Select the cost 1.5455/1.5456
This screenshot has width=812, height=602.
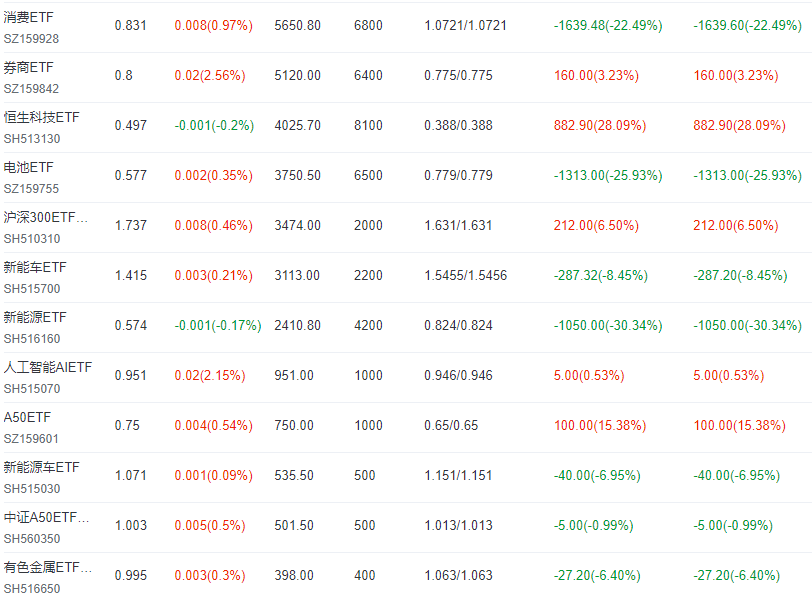[x=466, y=276]
